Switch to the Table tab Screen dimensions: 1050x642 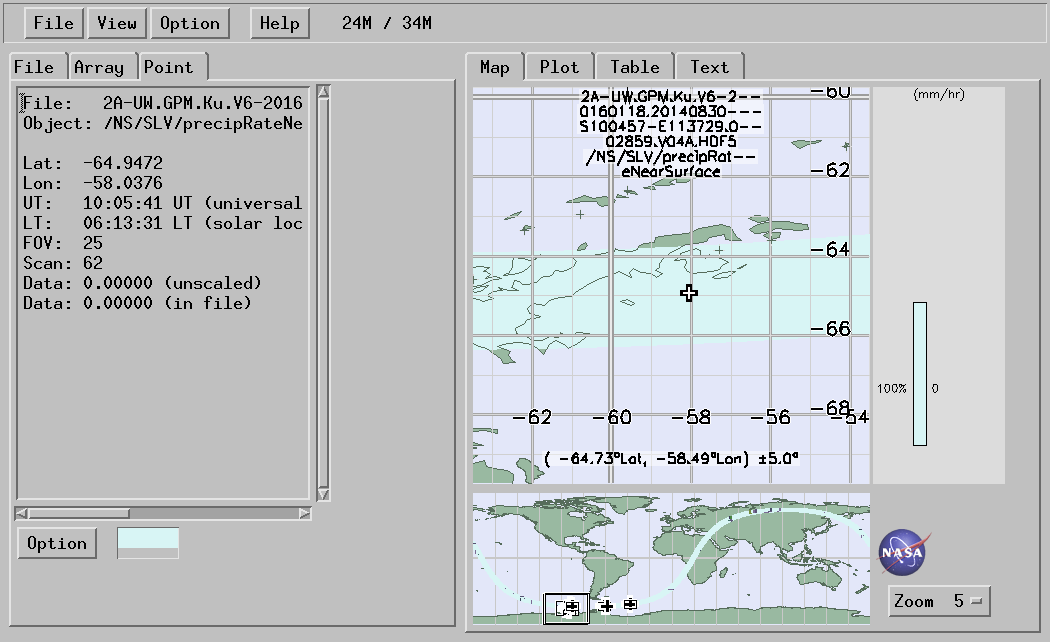click(634, 67)
